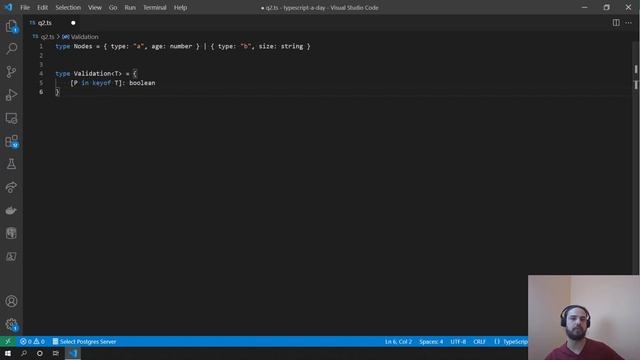
Task: Open the Accounts icon
Action: (x=11, y=301)
